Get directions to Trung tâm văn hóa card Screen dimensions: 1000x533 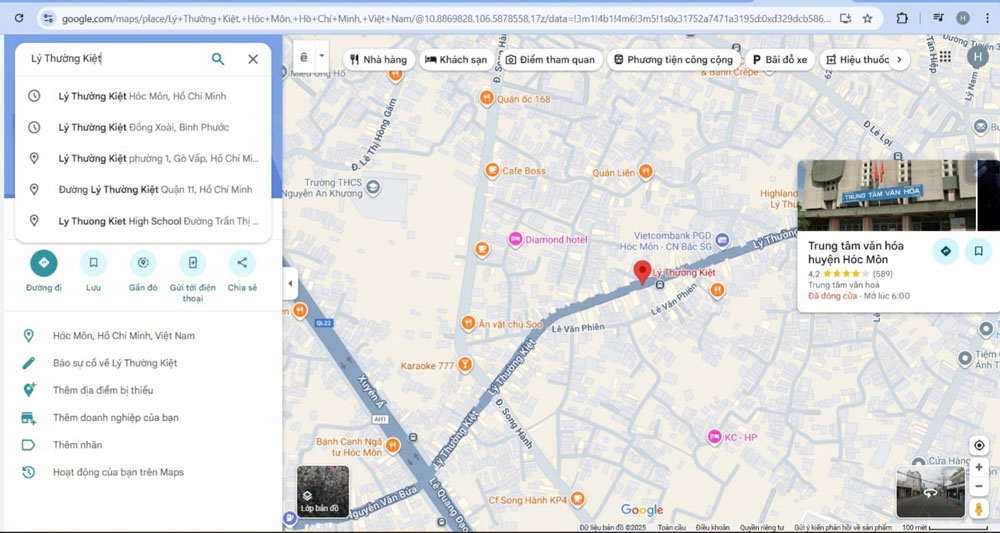coord(946,251)
